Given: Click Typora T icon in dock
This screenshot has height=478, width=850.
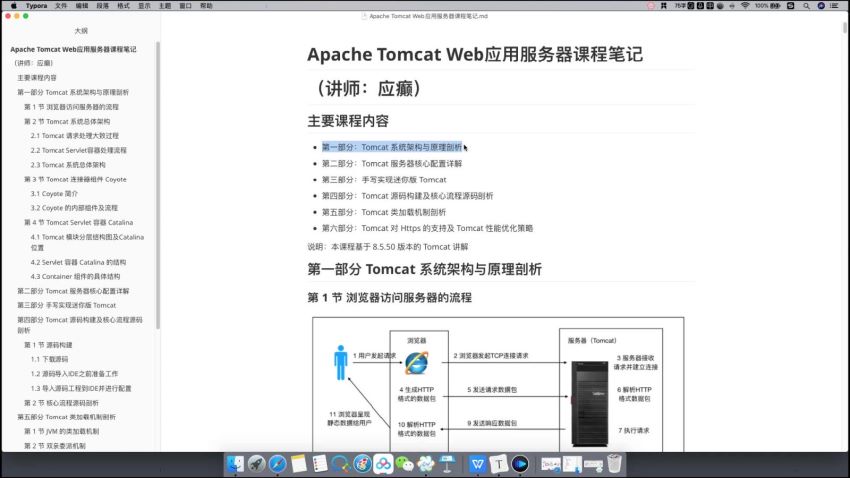Looking at the screenshot, I should (499, 464).
